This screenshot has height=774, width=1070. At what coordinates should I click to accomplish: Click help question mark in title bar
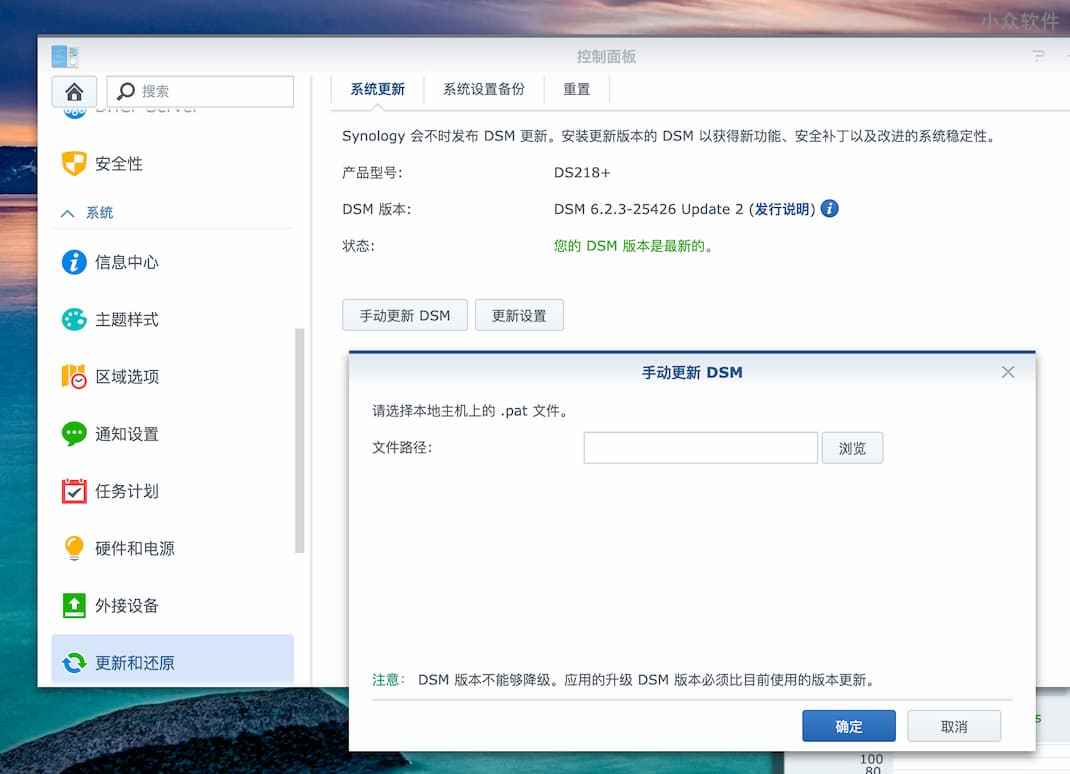1039,56
